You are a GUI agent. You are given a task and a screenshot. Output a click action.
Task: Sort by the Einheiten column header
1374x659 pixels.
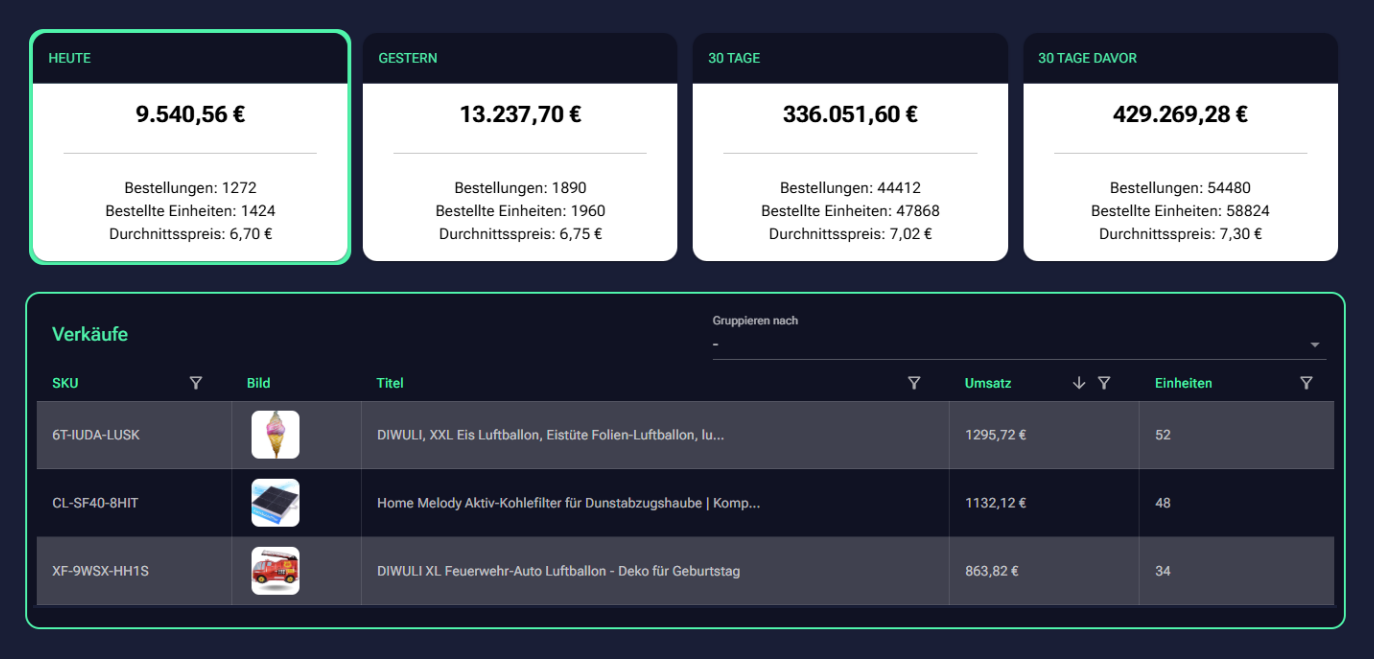click(x=1183, y=383)
